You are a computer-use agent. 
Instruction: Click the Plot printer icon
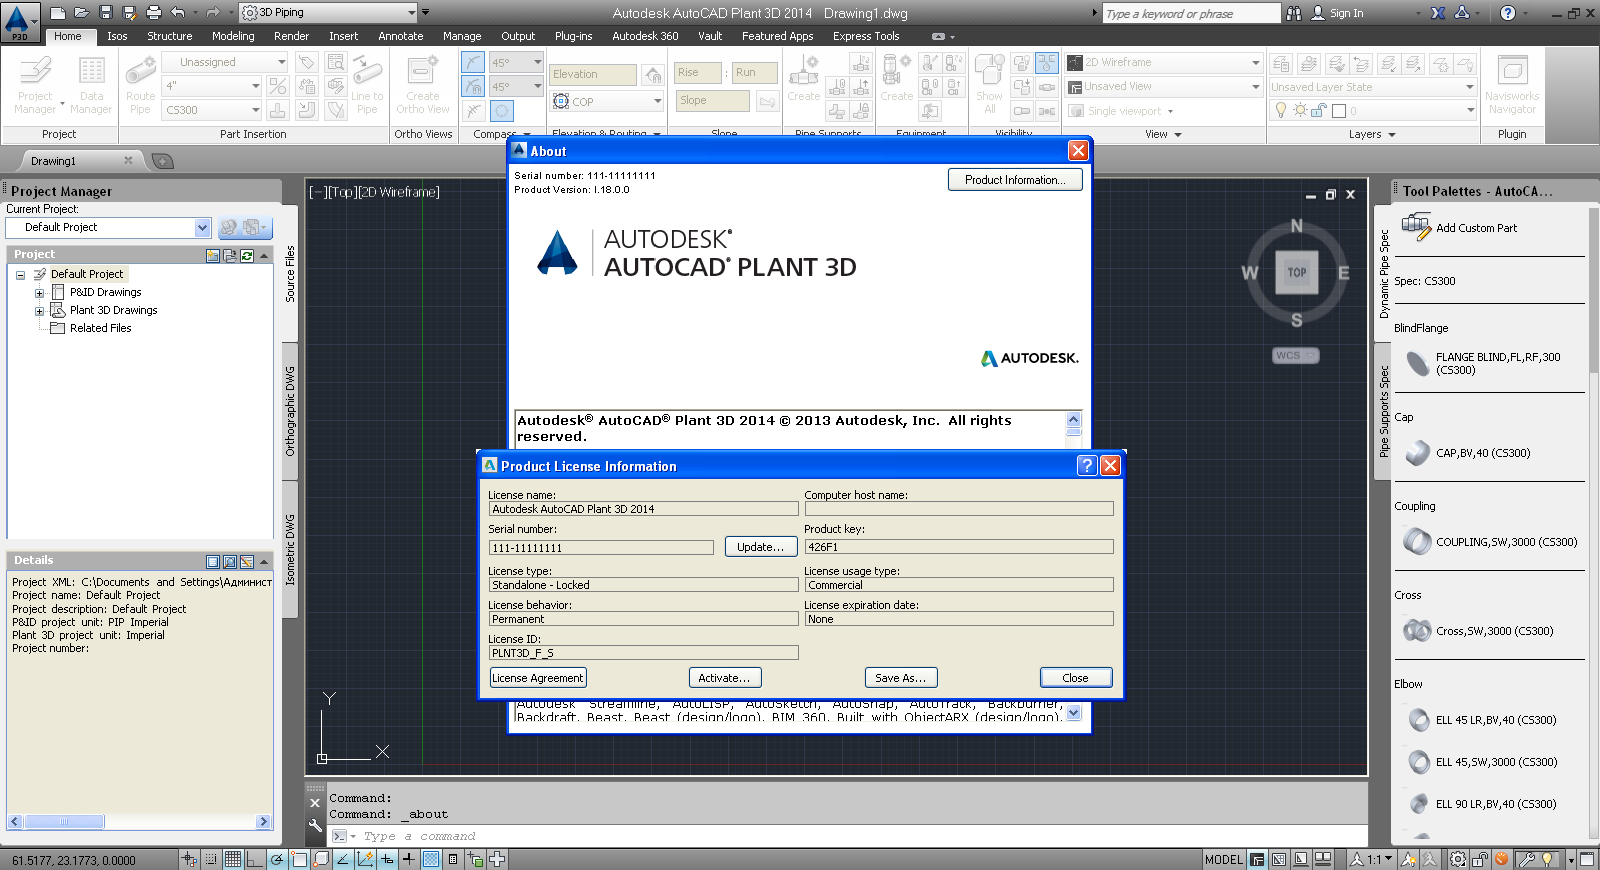153,13
